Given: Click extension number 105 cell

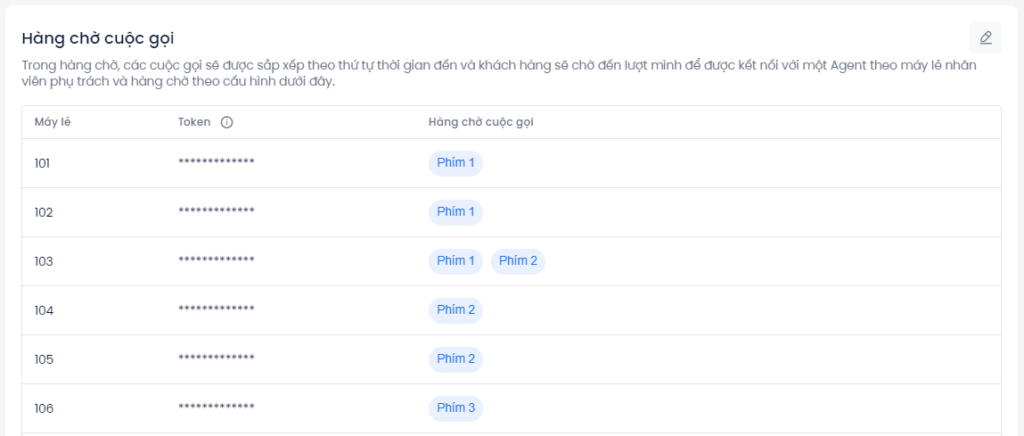Looking at the screenshot, I should click(x=42, y=359).
